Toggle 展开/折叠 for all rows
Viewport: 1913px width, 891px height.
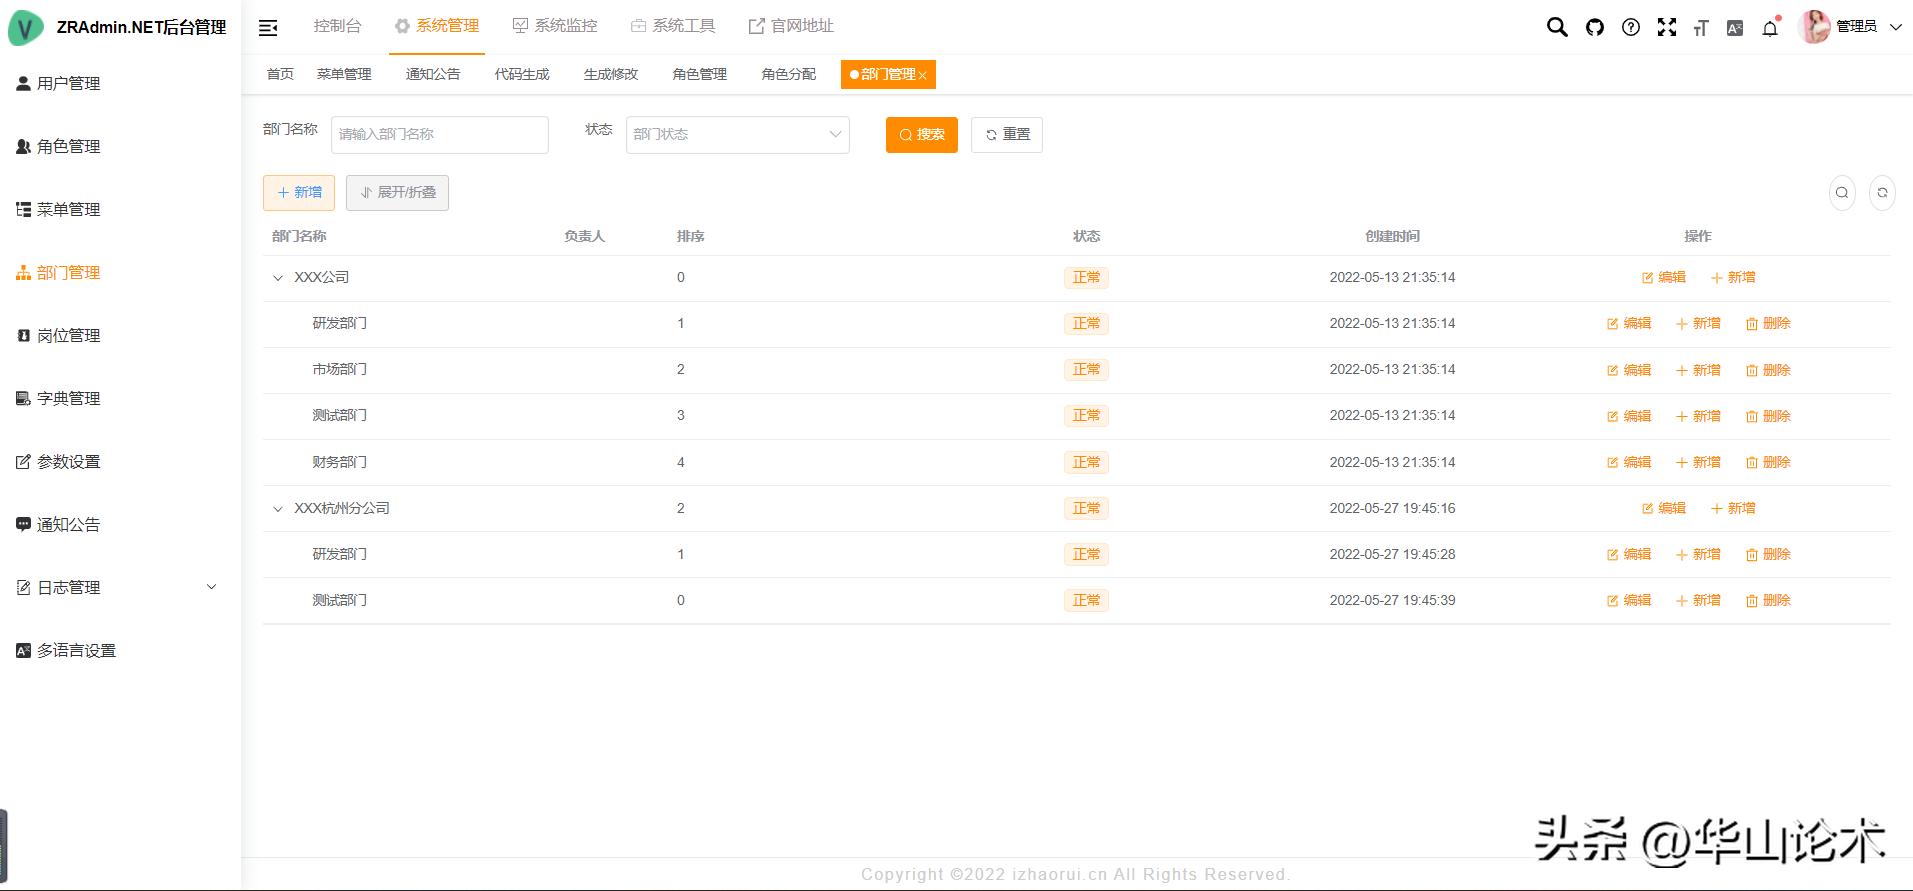coord(397,193)
